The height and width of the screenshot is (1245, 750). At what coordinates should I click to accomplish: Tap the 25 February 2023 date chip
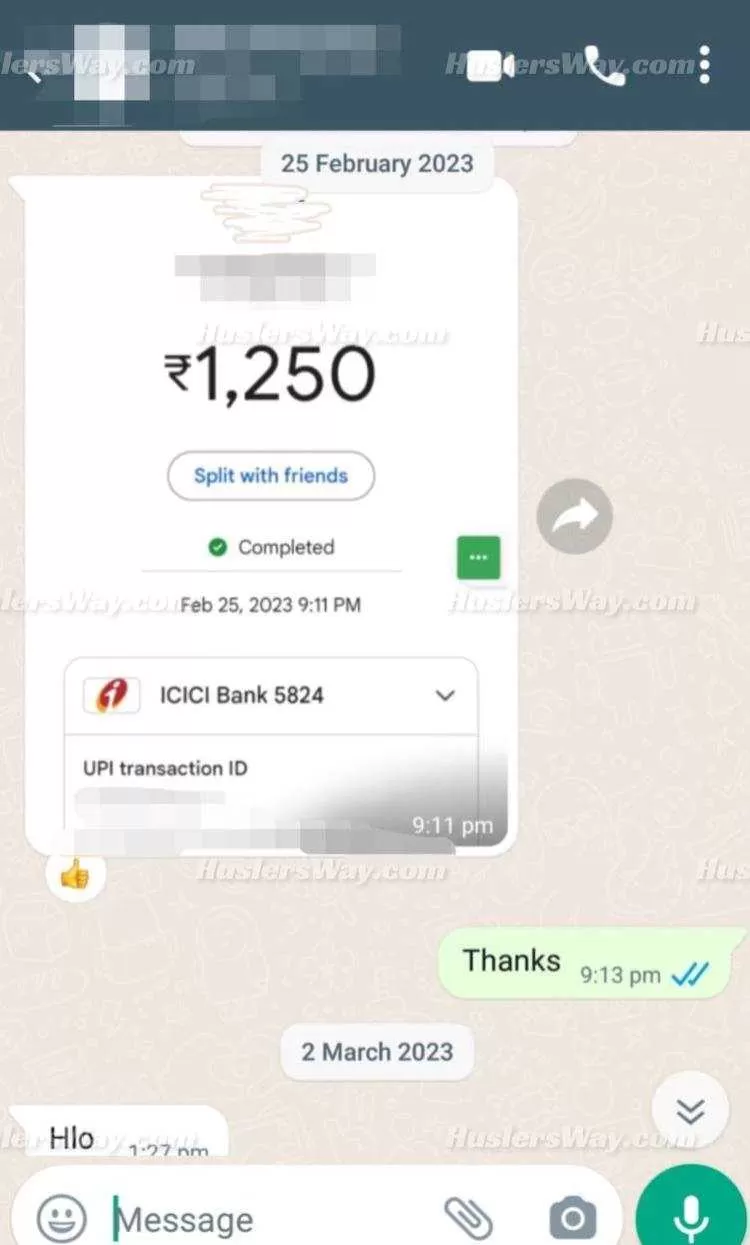pos(377,164)
